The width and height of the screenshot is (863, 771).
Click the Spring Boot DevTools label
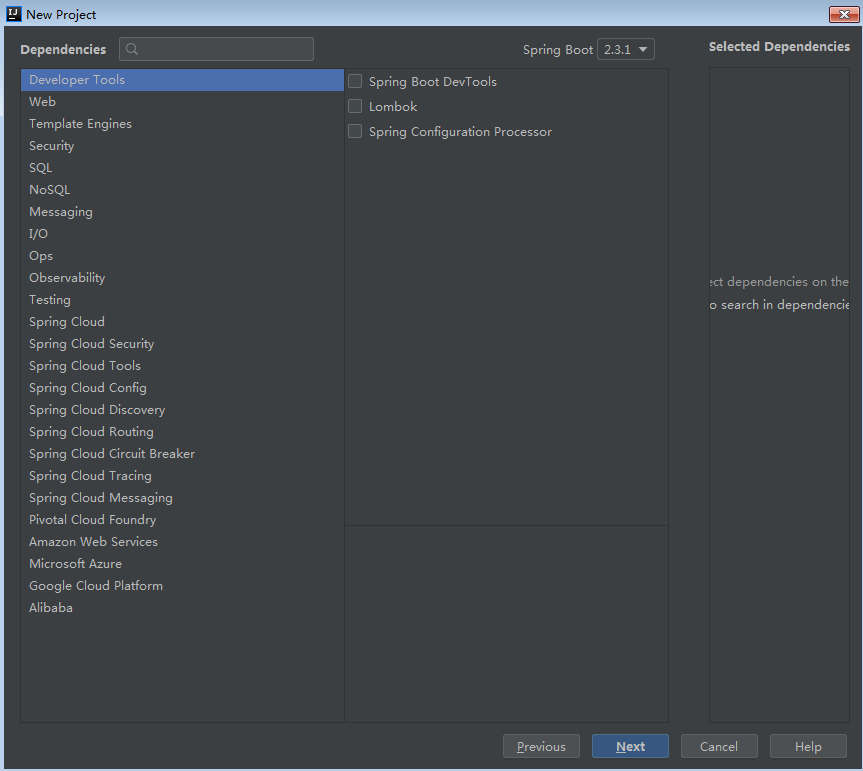click(x=433, y=82)
